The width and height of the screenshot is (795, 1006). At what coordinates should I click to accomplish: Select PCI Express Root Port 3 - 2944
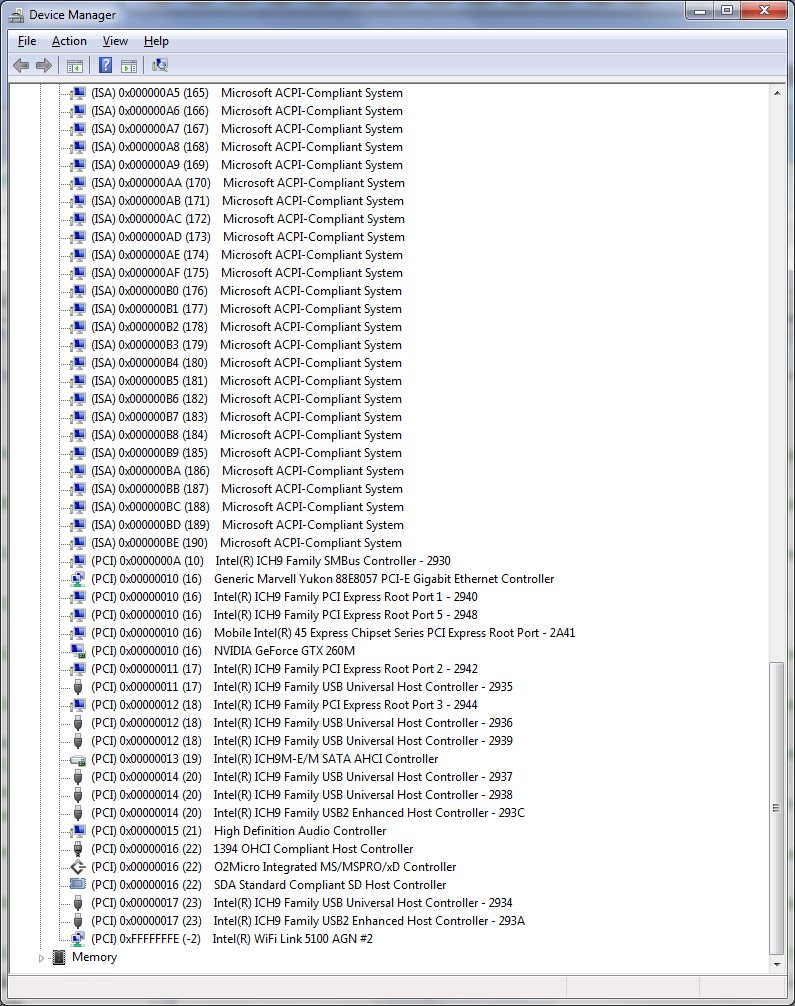coord(284,704)
